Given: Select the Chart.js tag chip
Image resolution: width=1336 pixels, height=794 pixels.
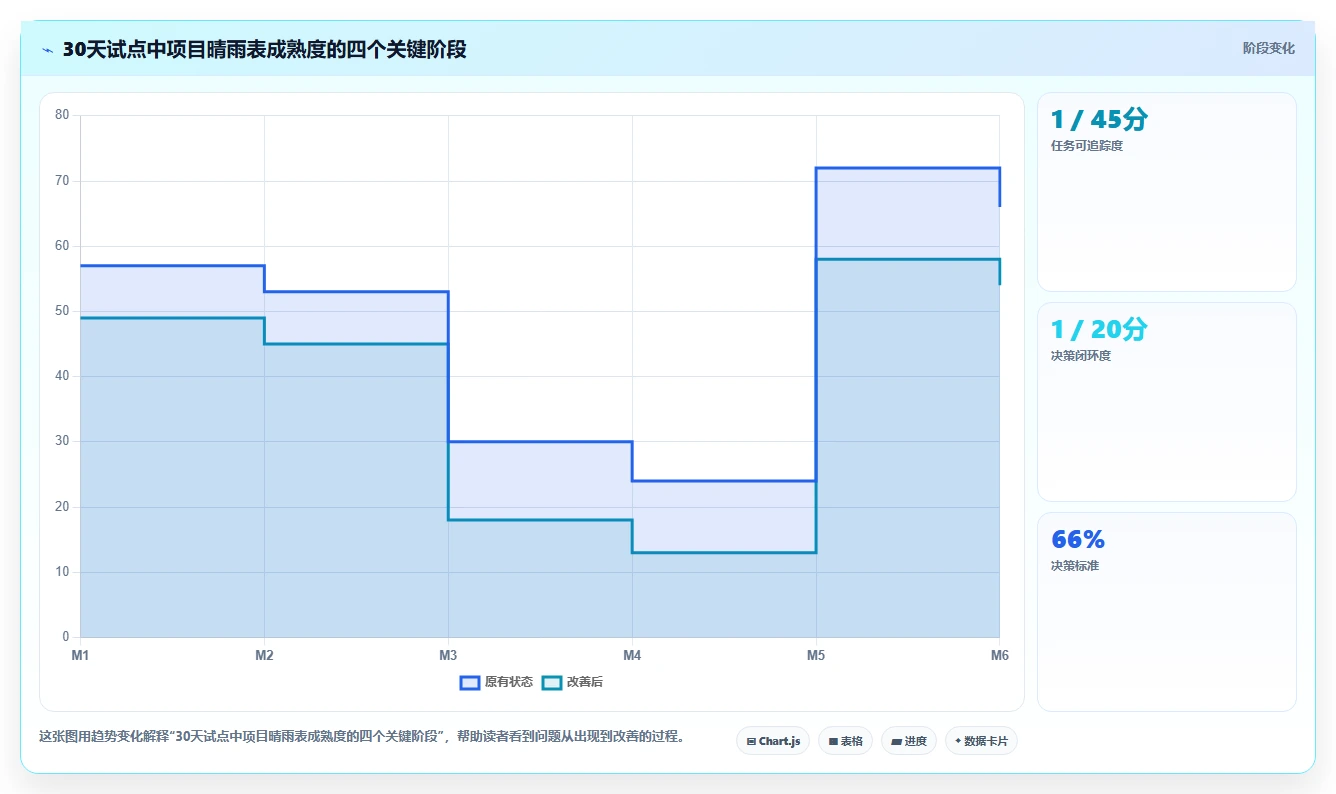Looking at the screenshot, I should (773, 741).
